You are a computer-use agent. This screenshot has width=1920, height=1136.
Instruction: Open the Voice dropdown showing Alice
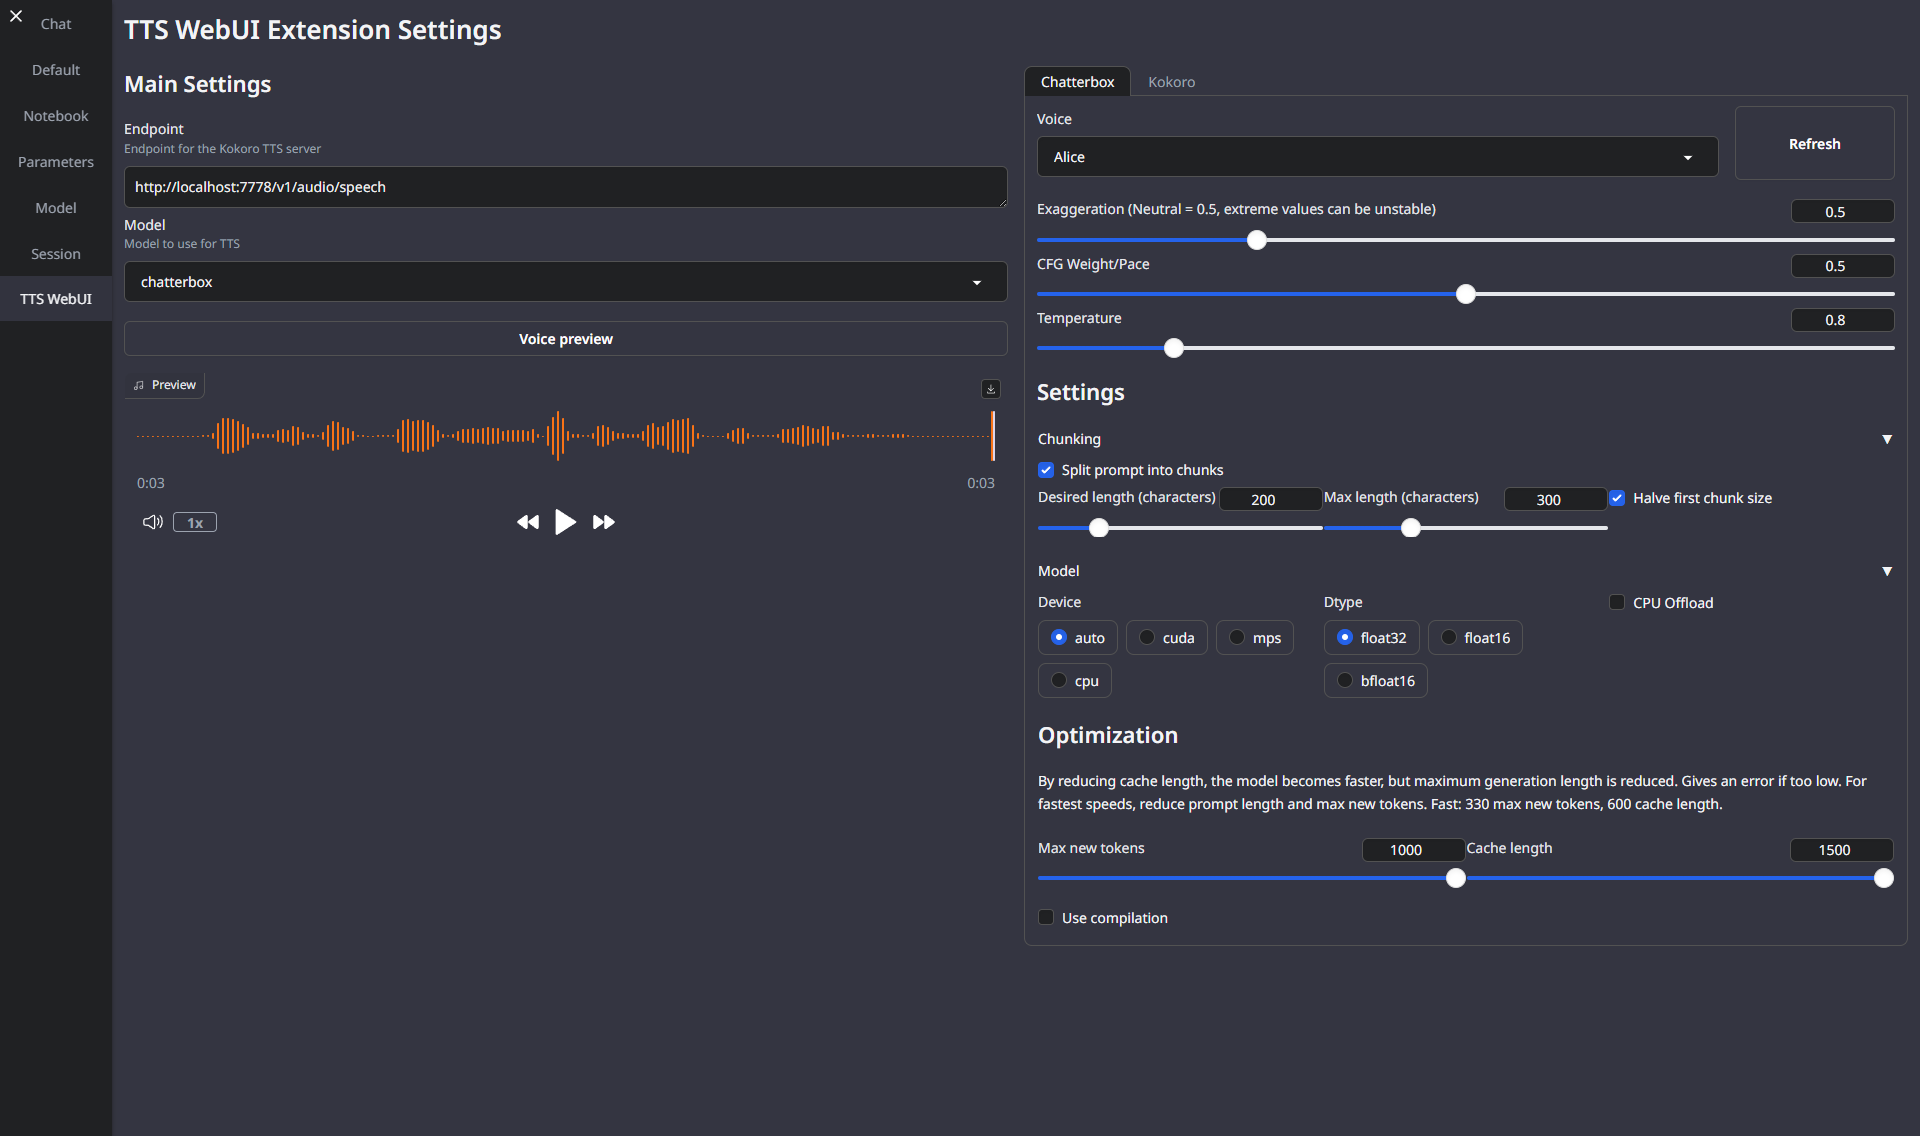1376,156
